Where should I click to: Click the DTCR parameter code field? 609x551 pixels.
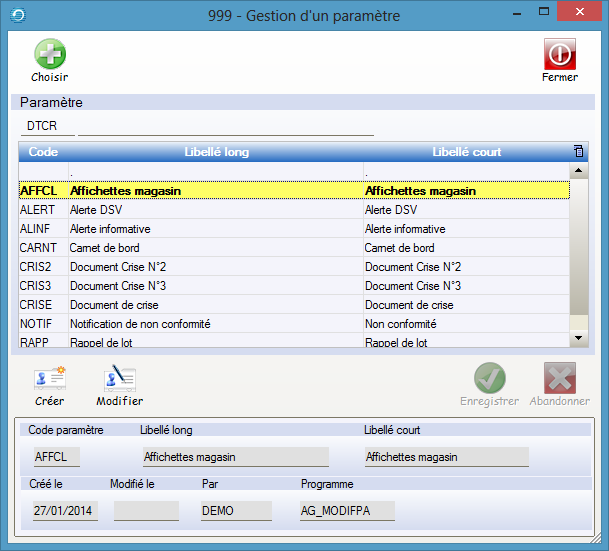click(x=46, y=127)
